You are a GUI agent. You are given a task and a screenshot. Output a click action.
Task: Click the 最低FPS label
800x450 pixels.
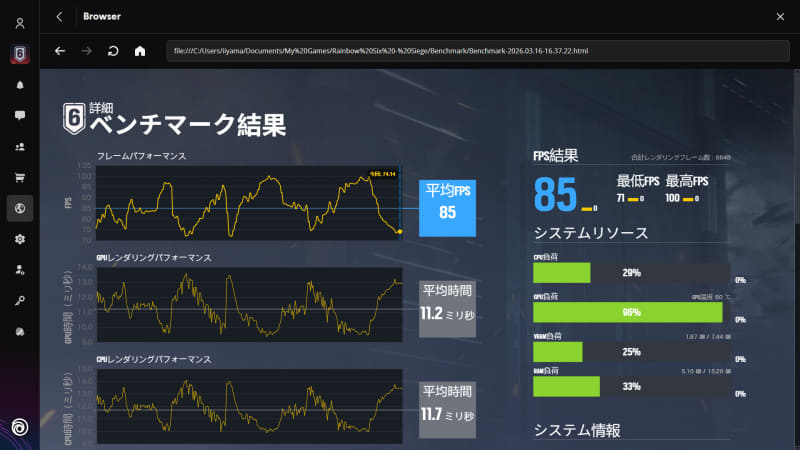pos(638,181)
